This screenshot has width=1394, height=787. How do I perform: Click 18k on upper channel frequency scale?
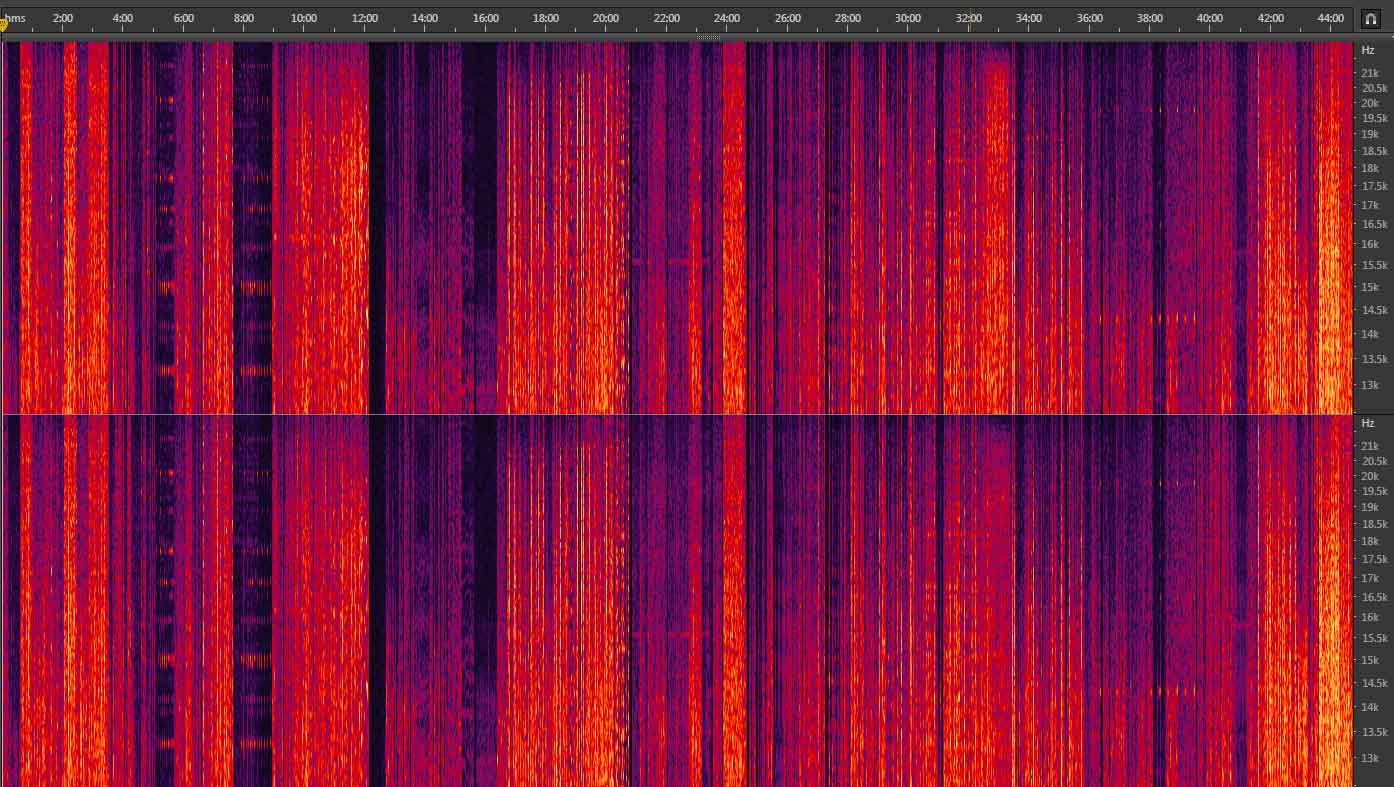click(x=1370, y=168)
